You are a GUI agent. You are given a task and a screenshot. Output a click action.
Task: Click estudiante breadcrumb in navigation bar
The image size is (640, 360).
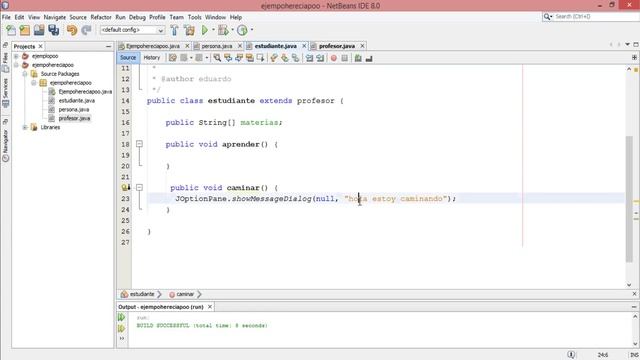[x=142, y=294]
